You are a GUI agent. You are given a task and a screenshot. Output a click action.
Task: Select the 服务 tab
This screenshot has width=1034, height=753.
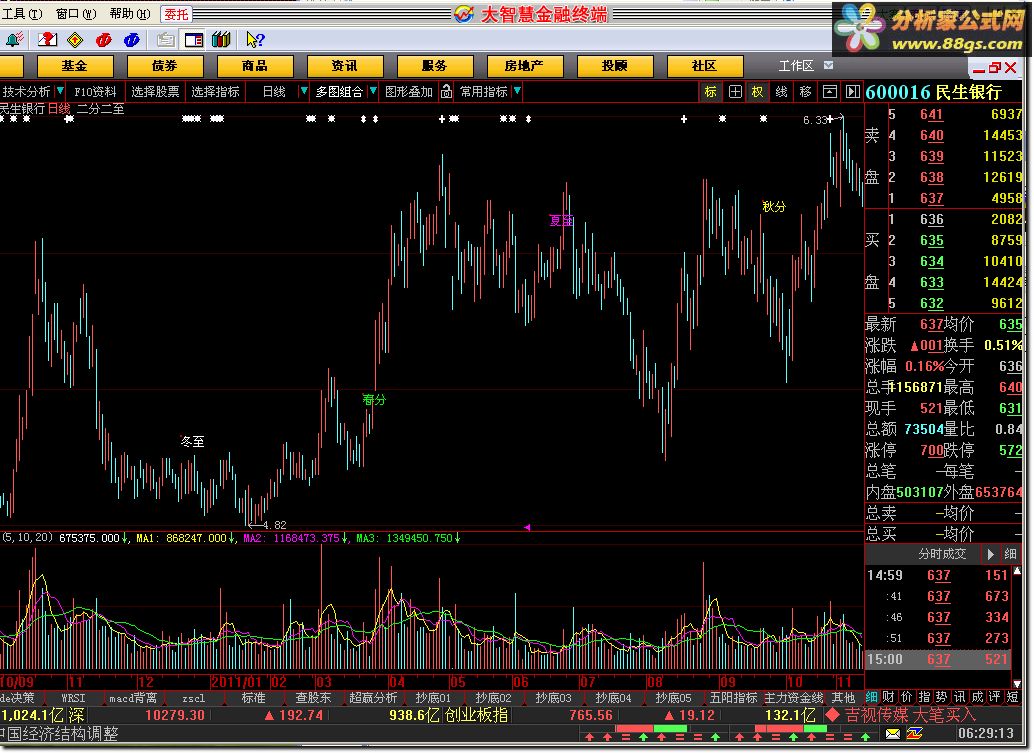435,66
